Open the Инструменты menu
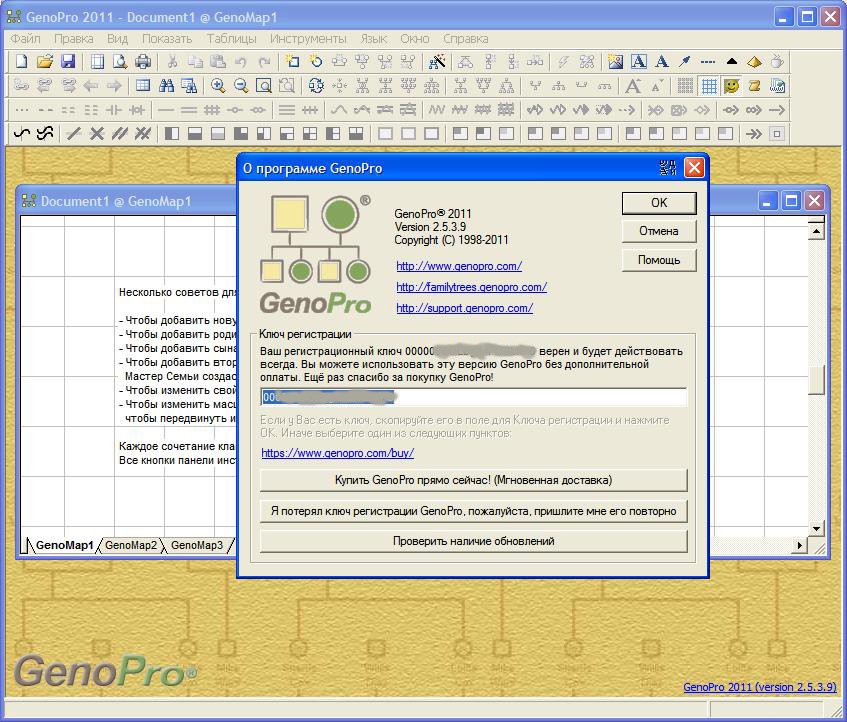Image resolution: width=847 pixels, height=722 pixels. (x=308, y=39)
